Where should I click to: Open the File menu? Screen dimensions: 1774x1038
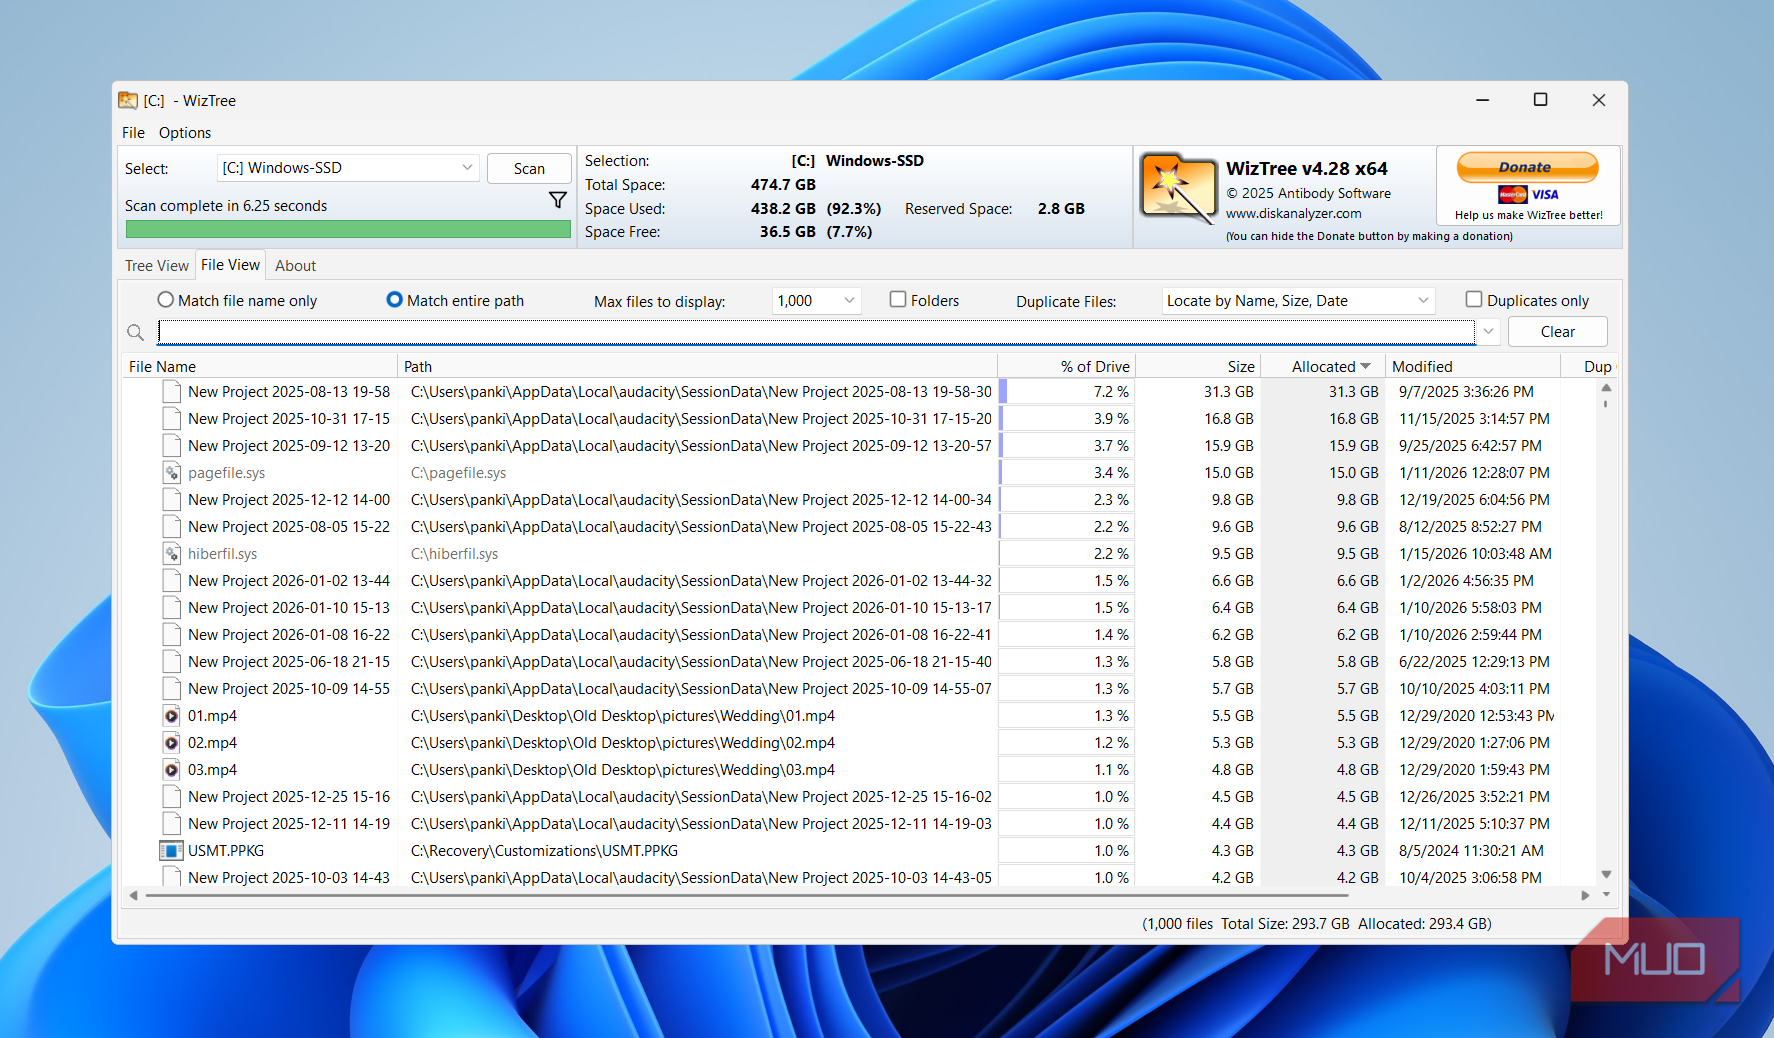click(133, 133)
